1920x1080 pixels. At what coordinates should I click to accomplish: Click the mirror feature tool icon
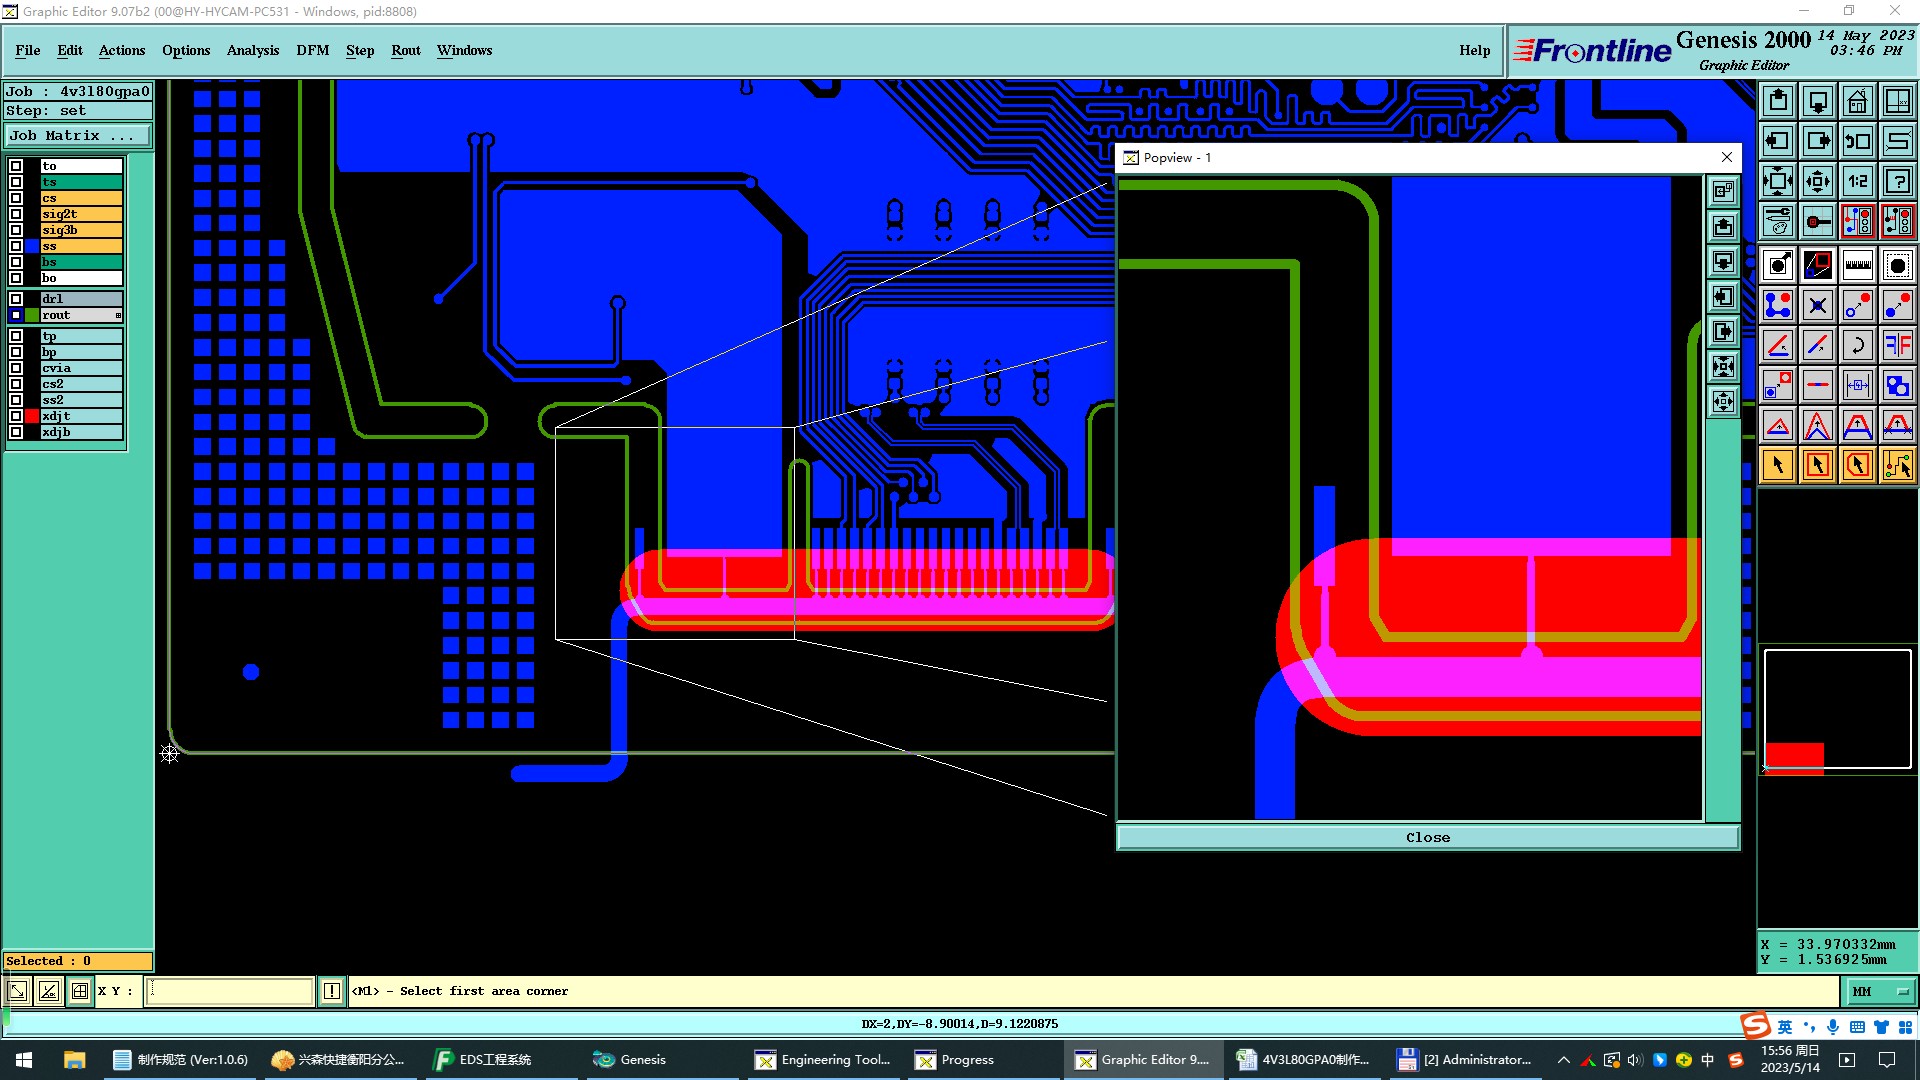pos(1897,345)
